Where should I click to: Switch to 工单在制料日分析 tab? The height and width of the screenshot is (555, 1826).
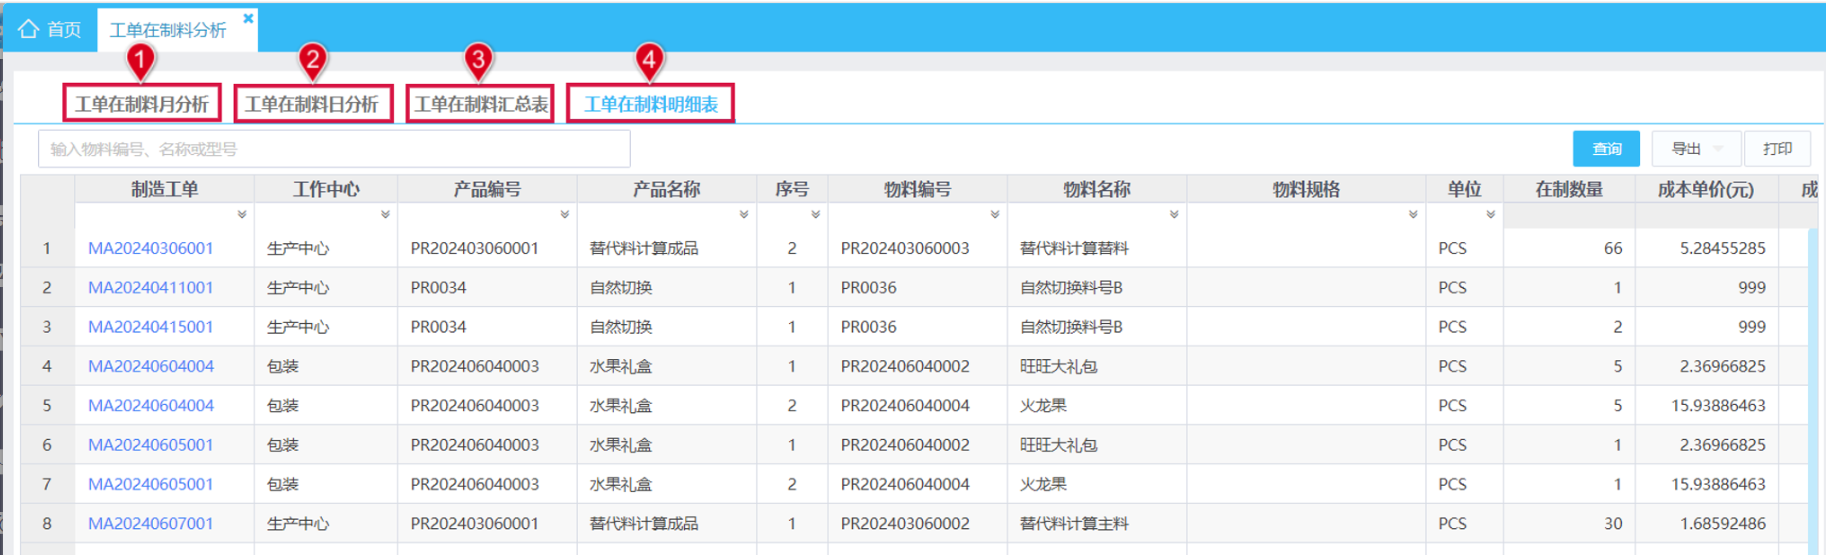tap(312, 104)
